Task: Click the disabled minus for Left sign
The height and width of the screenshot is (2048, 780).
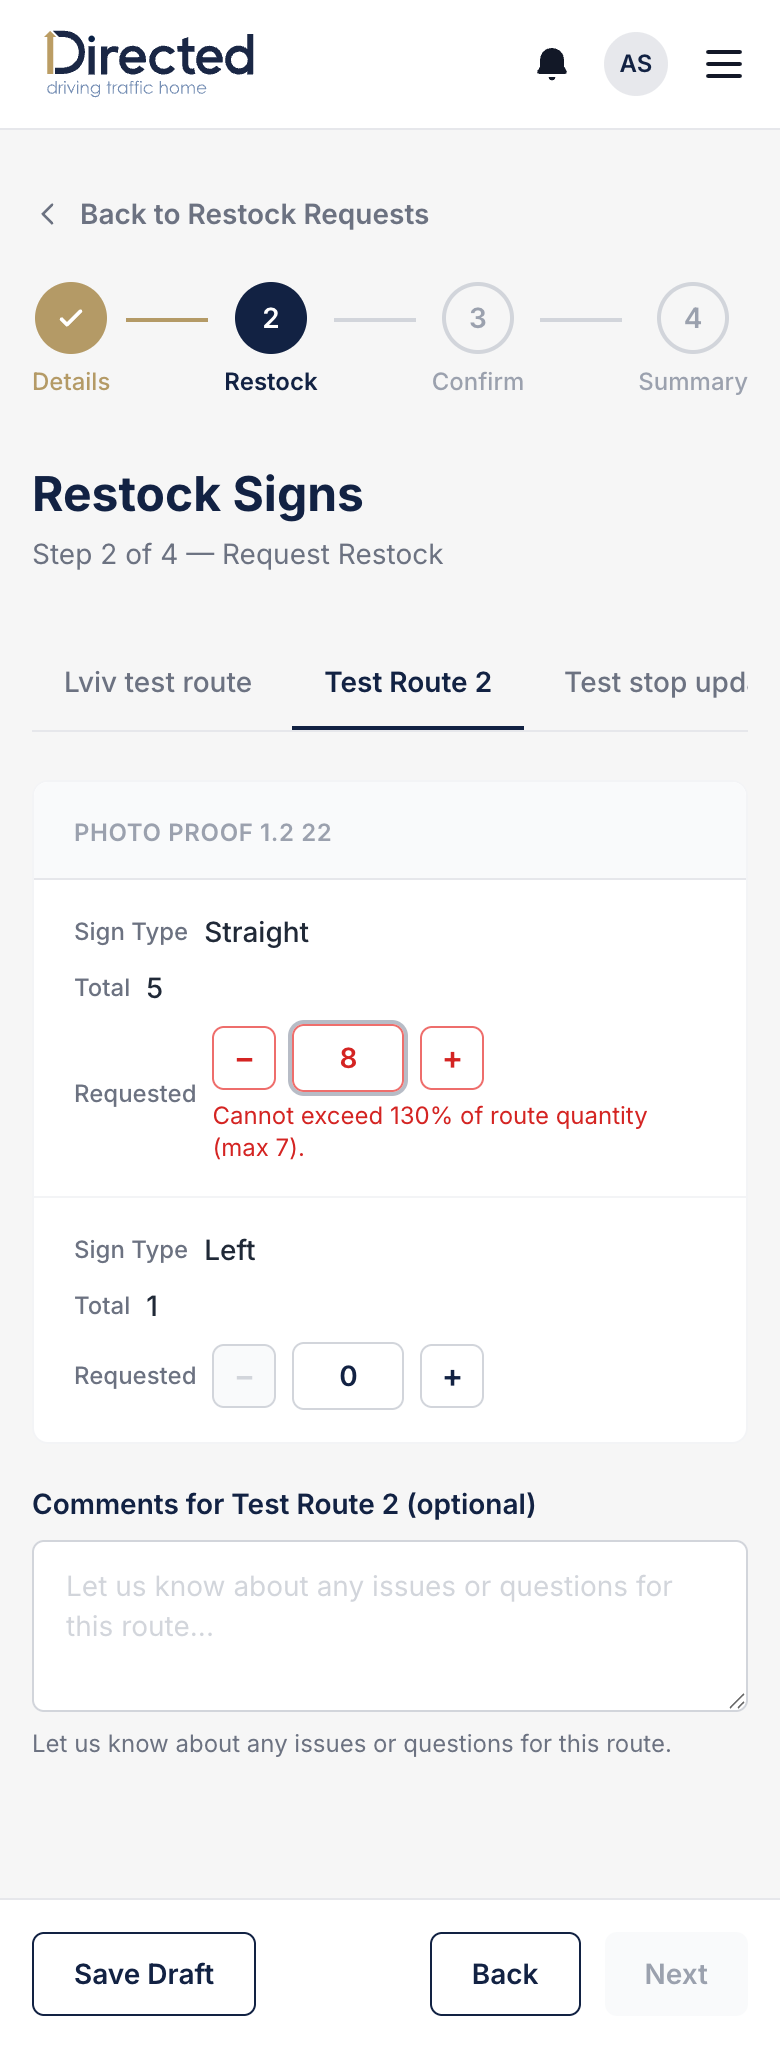Action: [244, 1376]
